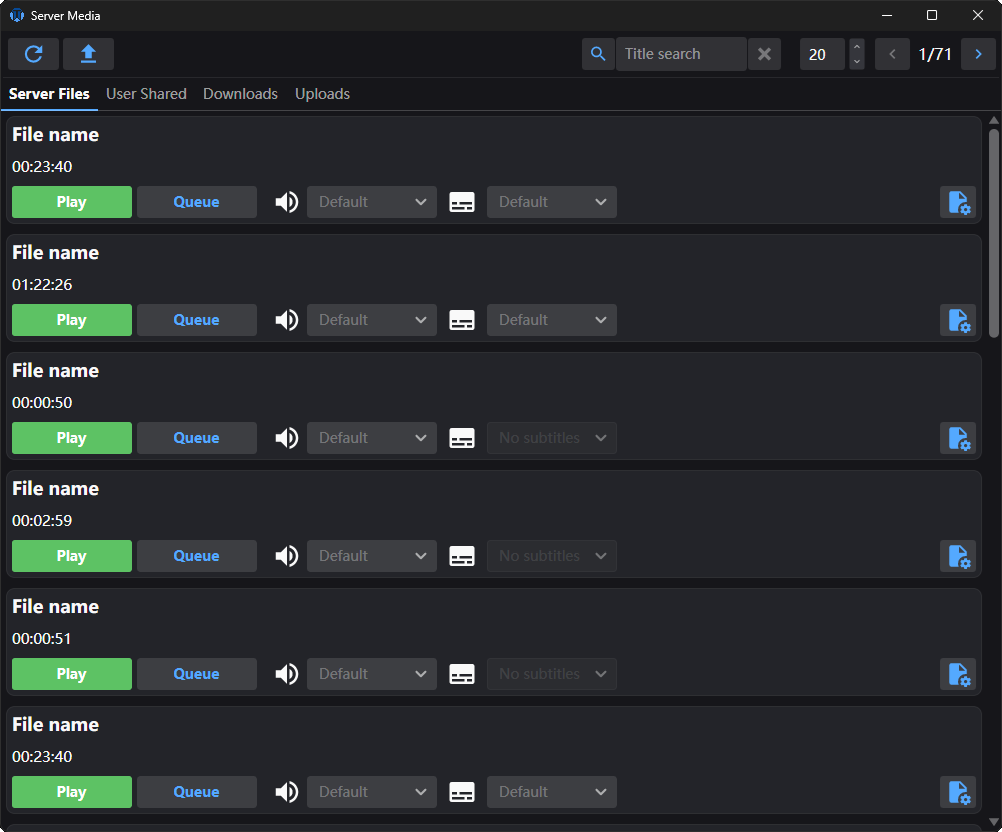Open file settings for the 00:00:50 entry

click(x=958, y=438)
